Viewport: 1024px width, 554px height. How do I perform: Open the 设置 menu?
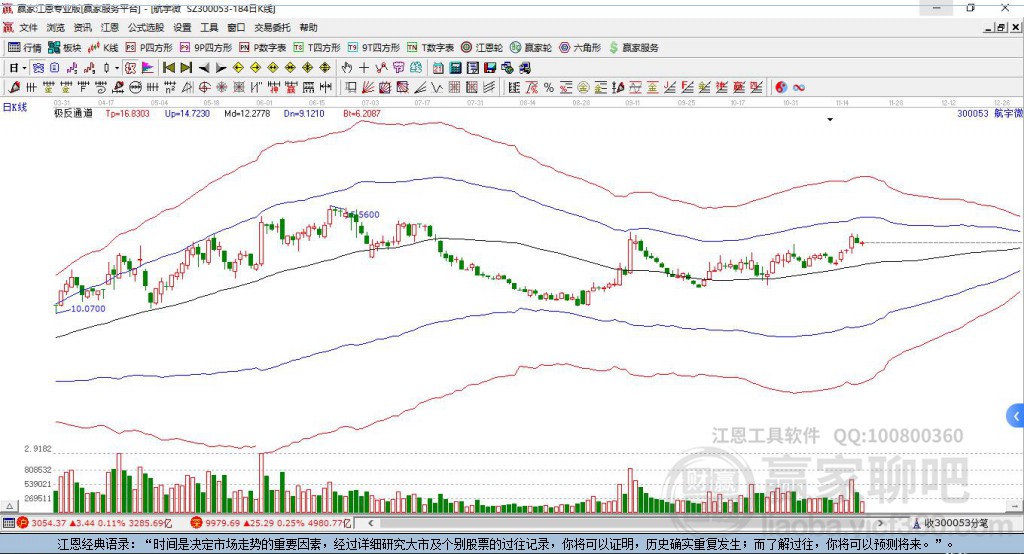tap(182, 27)
